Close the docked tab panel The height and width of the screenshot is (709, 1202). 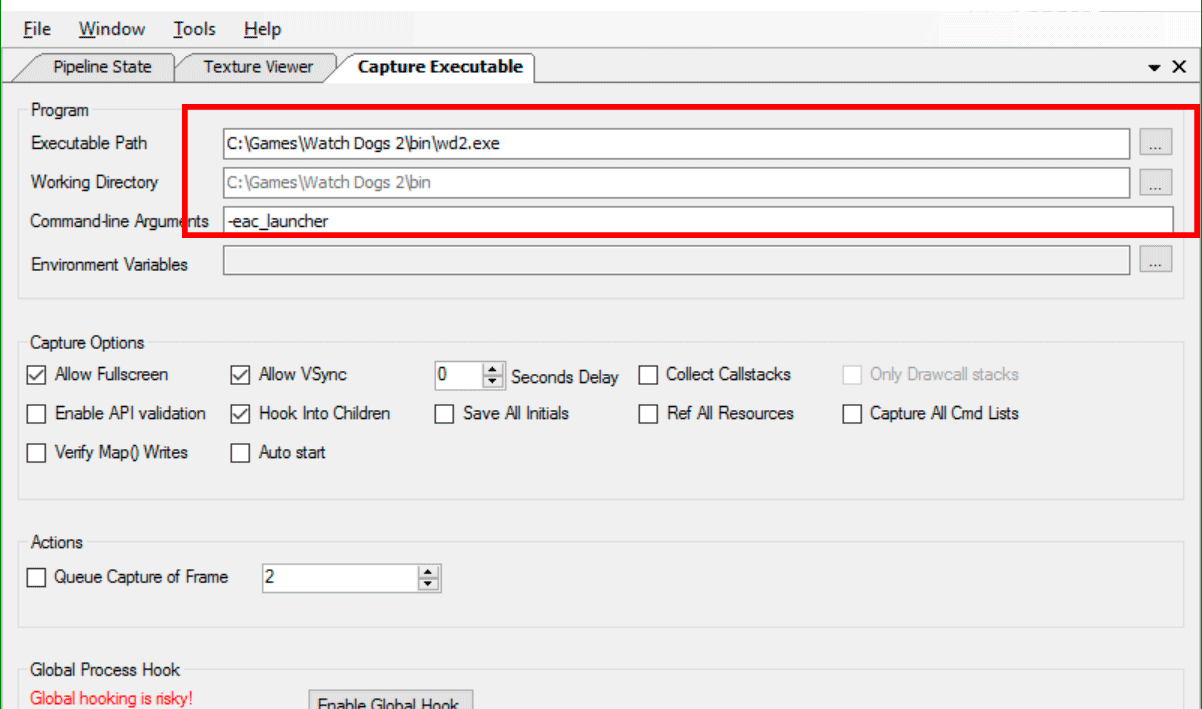1181,67
